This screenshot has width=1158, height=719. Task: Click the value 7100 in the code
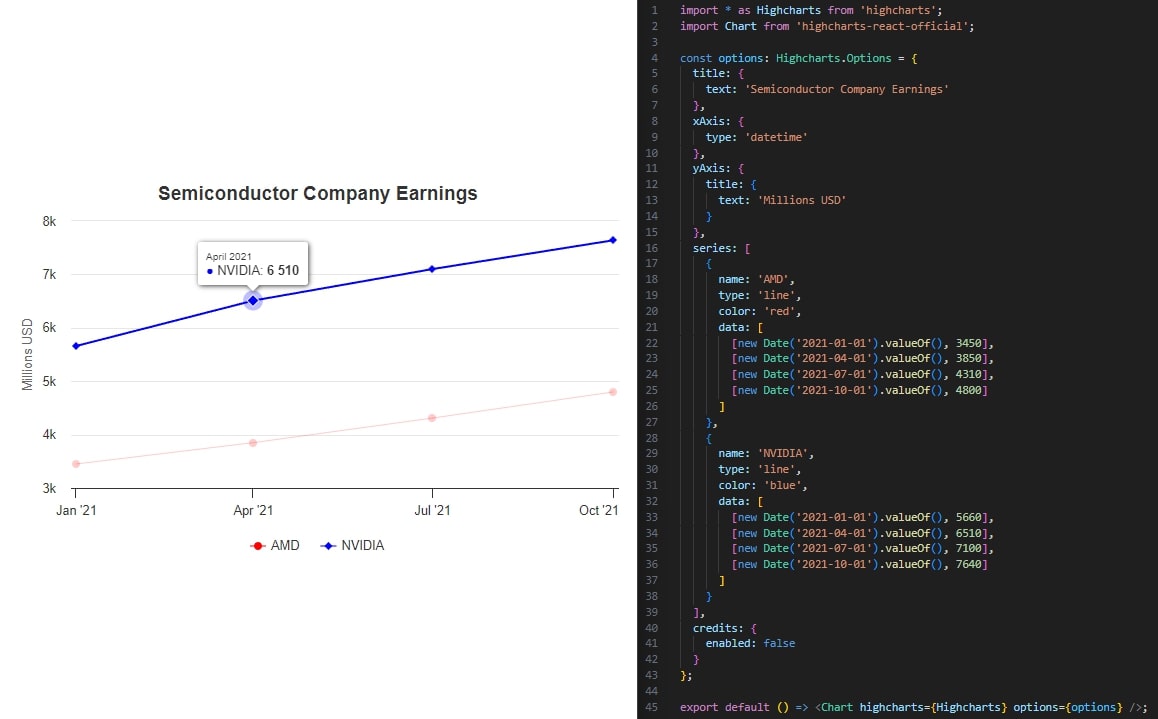pyautogui.click(x=968, y=548)
